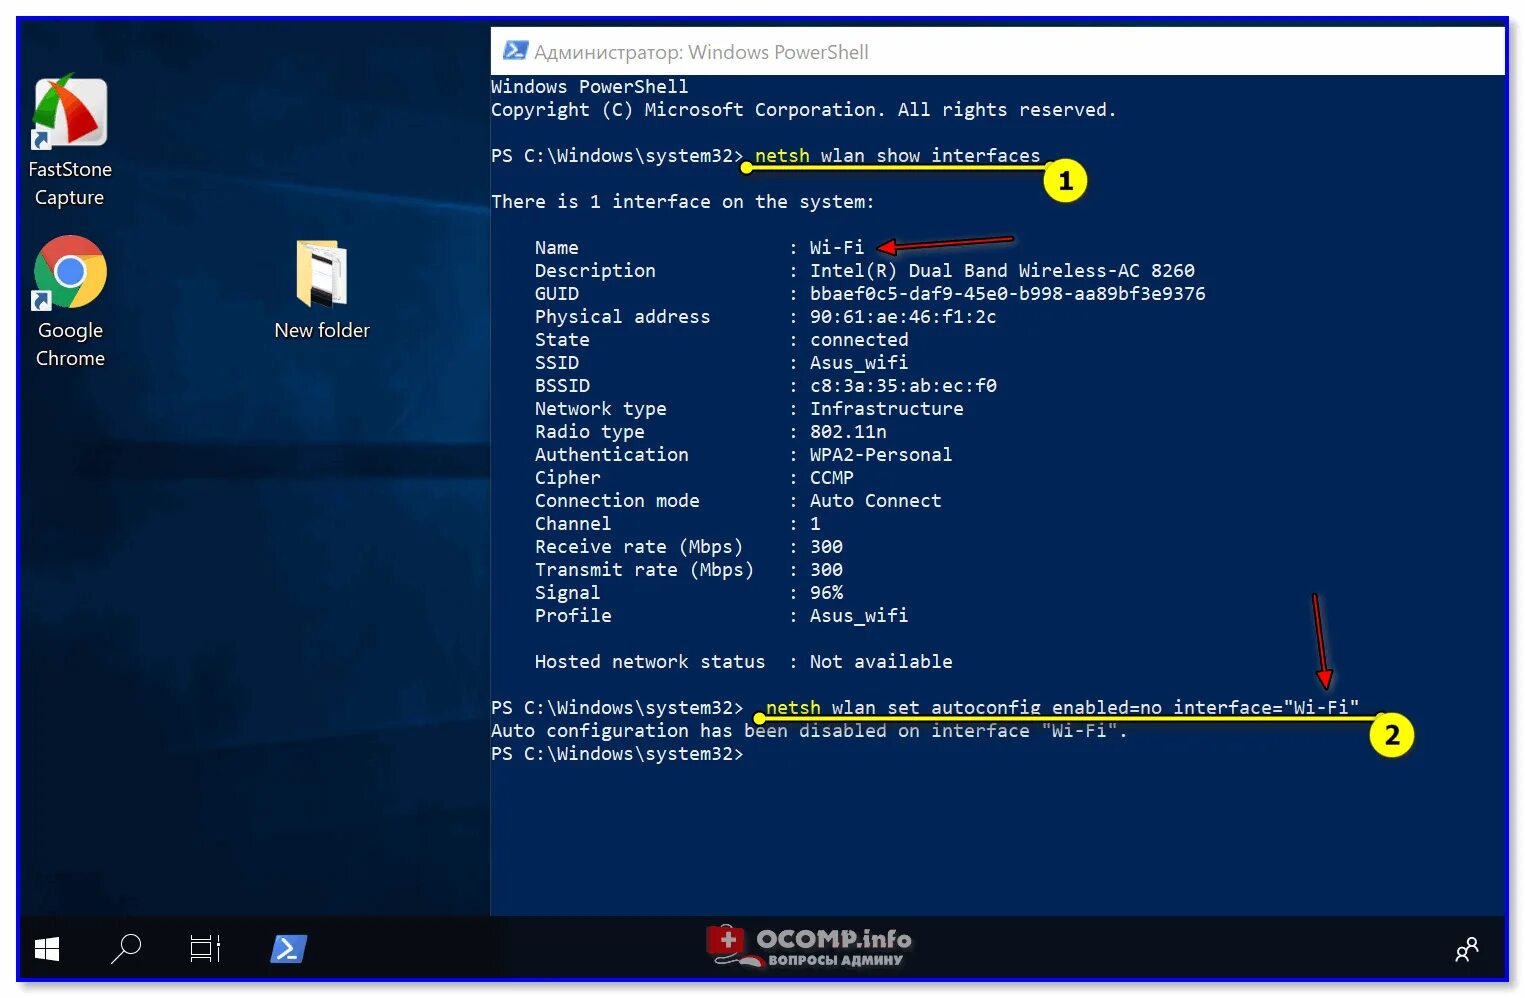Image resolution: width=1525 pixels, height=998 pixels.
Task: Click the Description value Intel Dual Band Wireless-AC 8260
Action: tap(1002, 270)
